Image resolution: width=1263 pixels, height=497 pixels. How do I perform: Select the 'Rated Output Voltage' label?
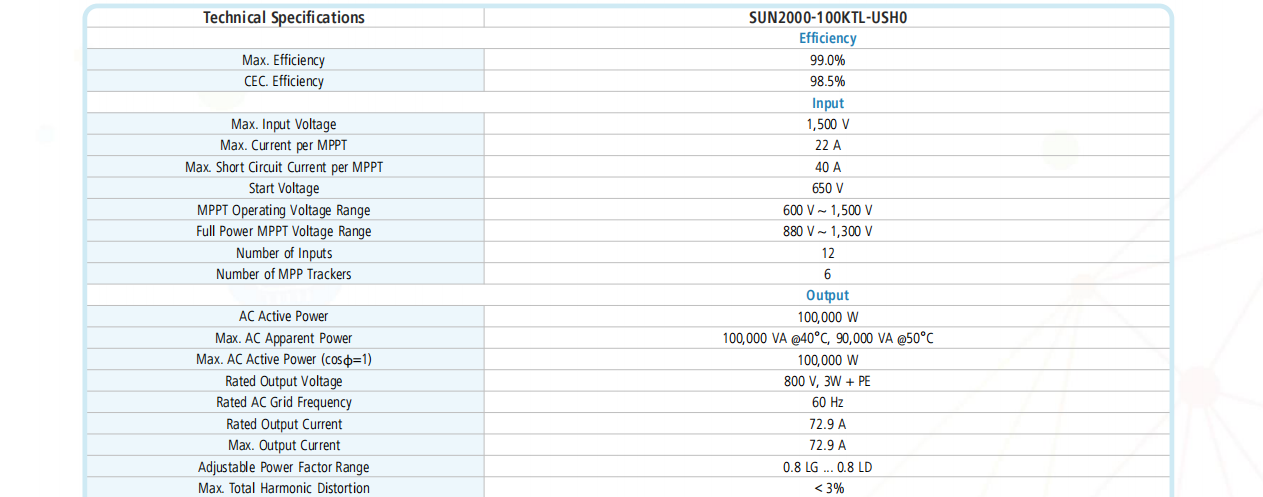284,381
